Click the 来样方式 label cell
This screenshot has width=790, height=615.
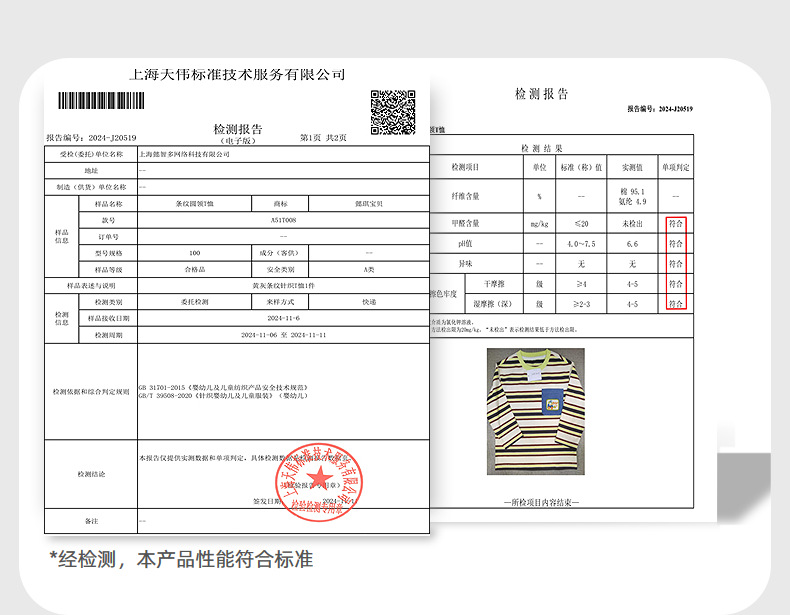click(x=280, y=302)
